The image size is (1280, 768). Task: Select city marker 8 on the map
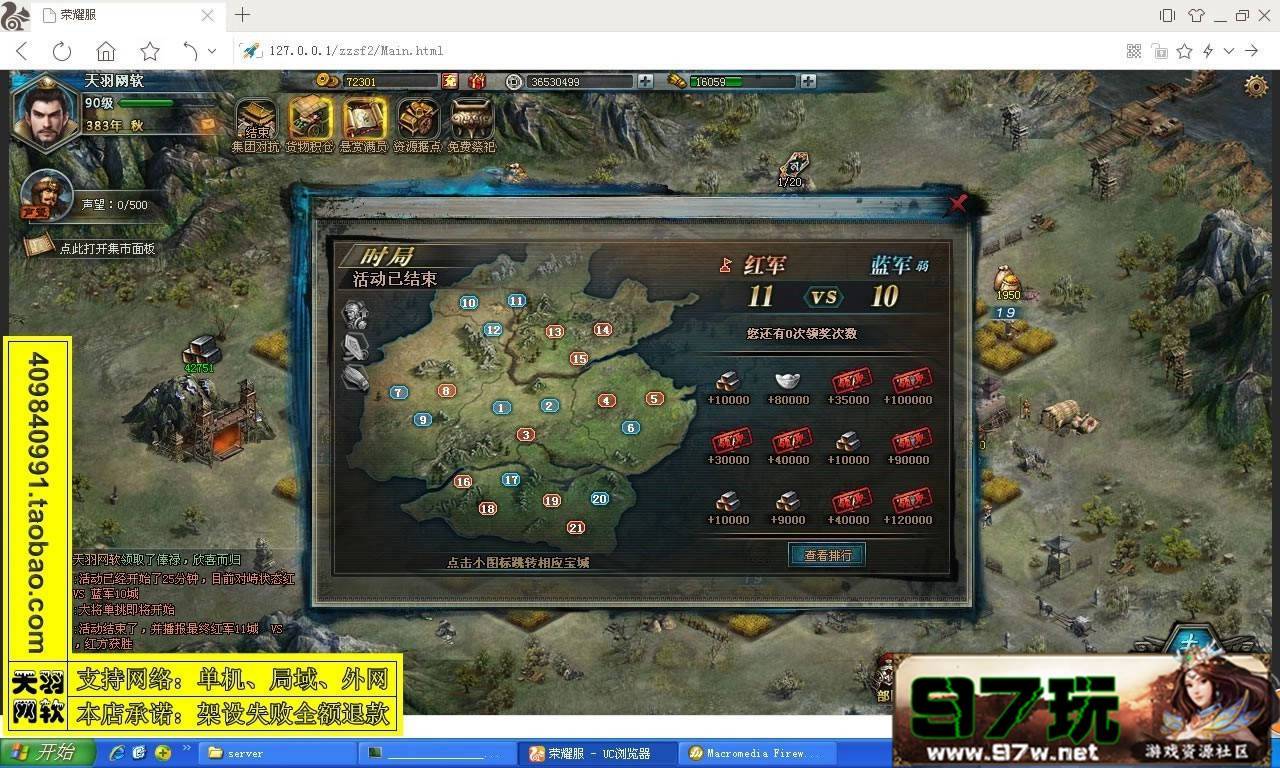[x=446, y=391]
